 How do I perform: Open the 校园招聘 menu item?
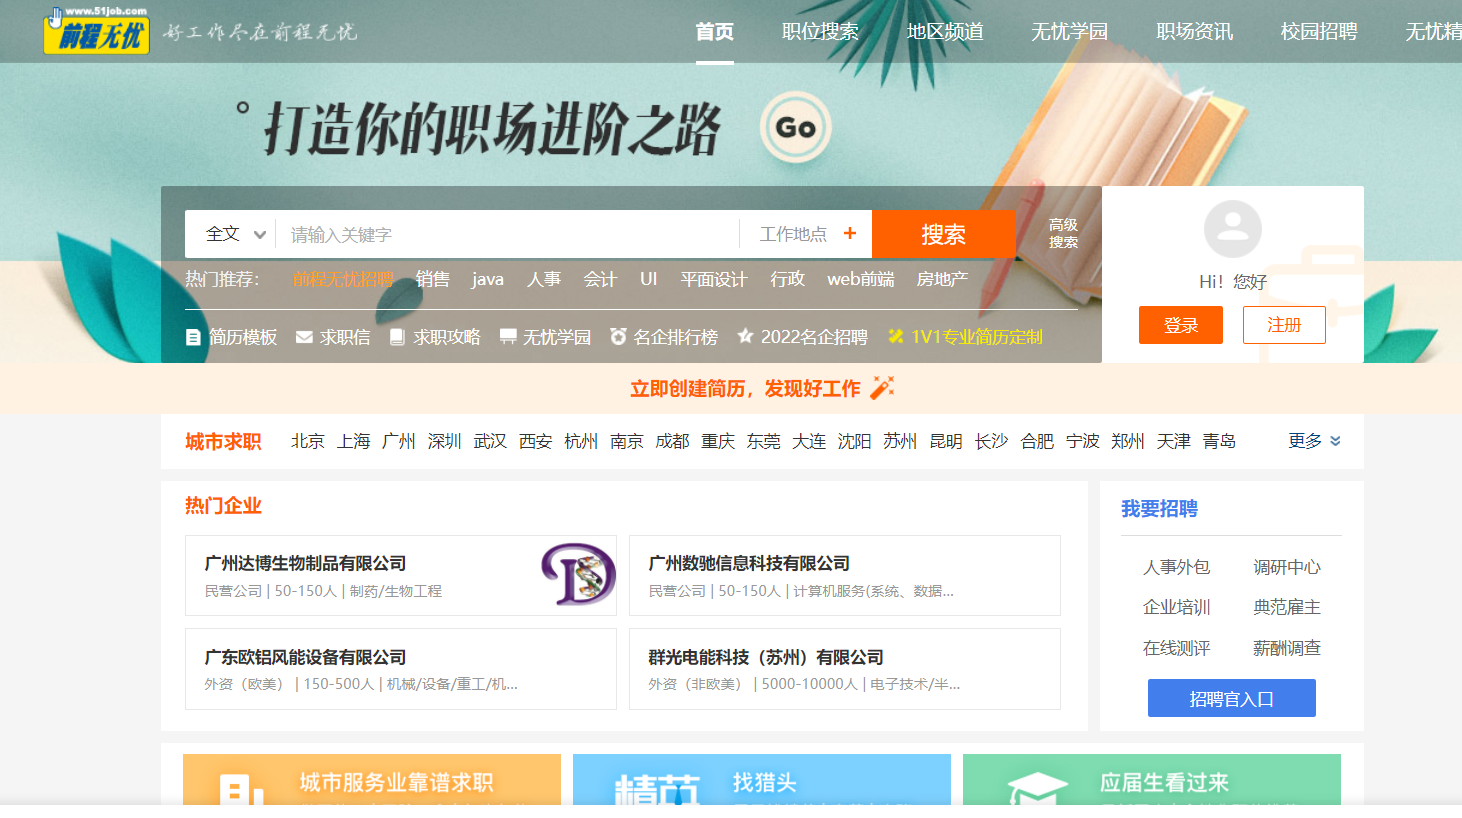(x=1317, y=31)
